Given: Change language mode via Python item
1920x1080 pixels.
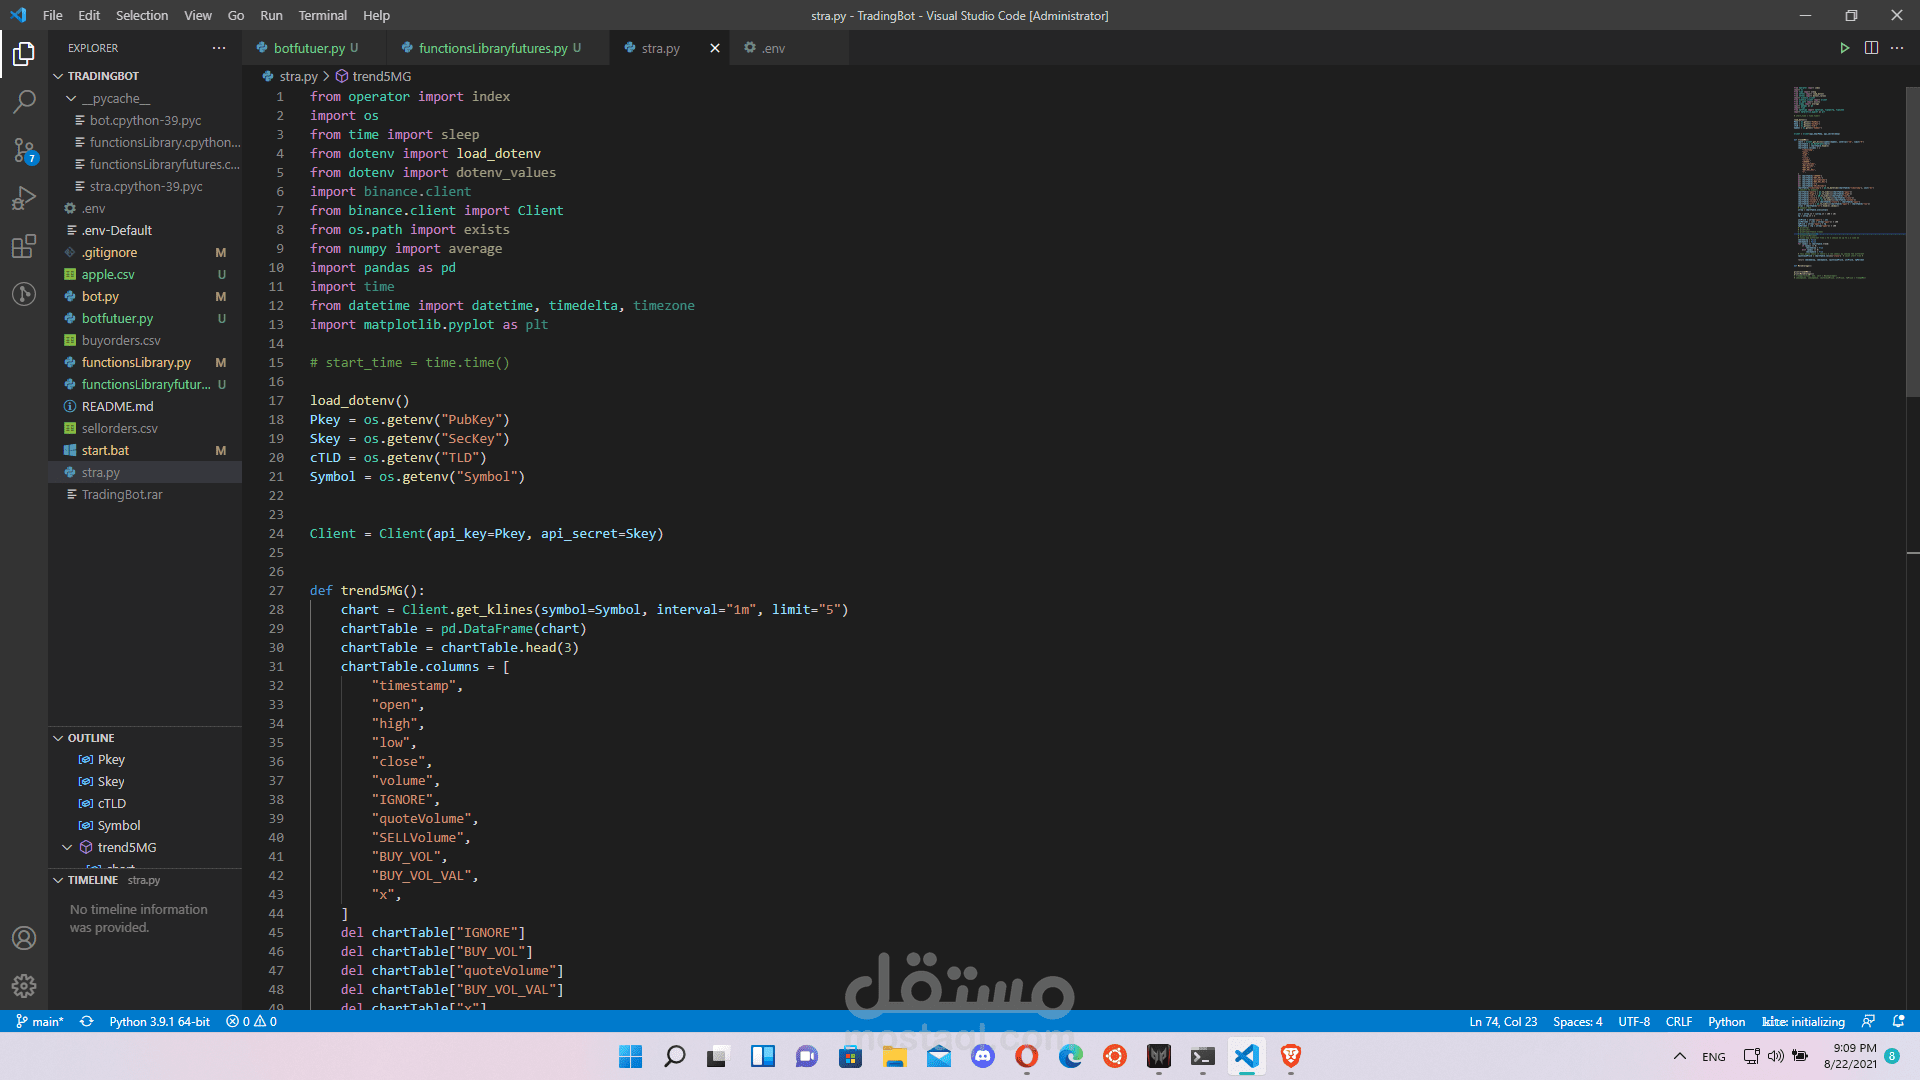Looking at the screenshot, I should [x=1726, y=1021].
